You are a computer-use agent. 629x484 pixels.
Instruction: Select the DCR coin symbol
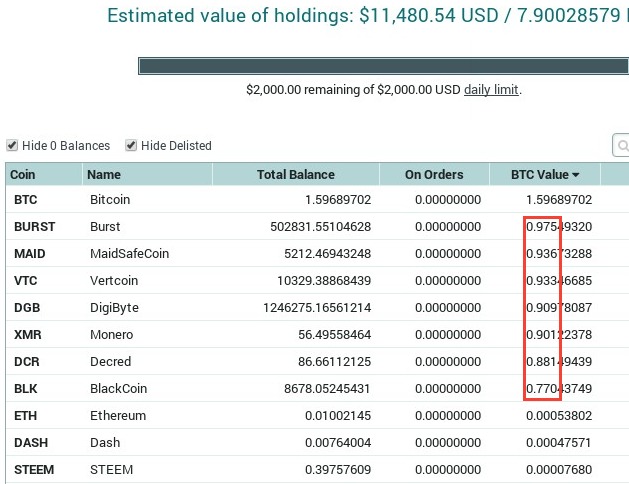[x=27, y=361]
